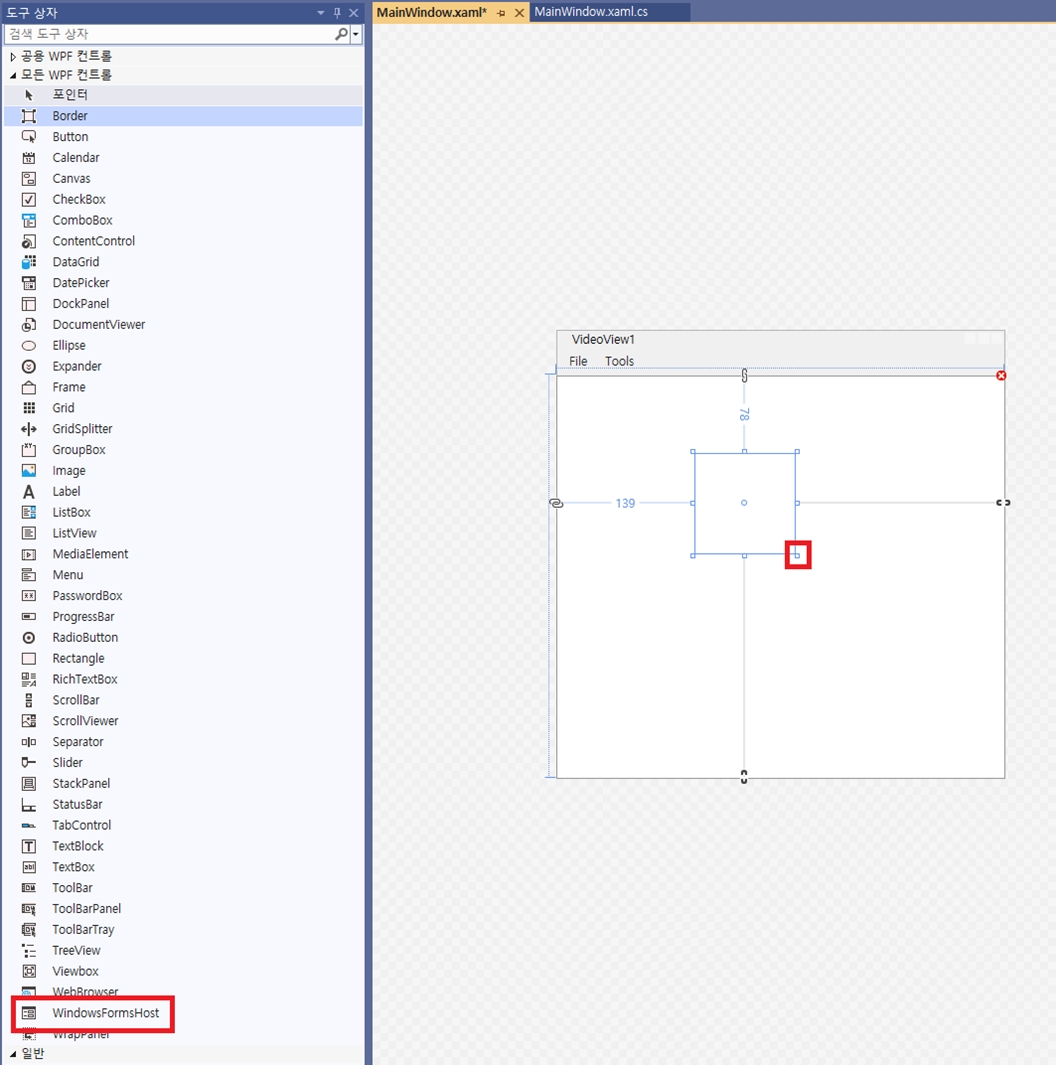This screenshot has height=1065, width=1056.
Task: Toggle the left margin anchor link
Action: point(556,503)
